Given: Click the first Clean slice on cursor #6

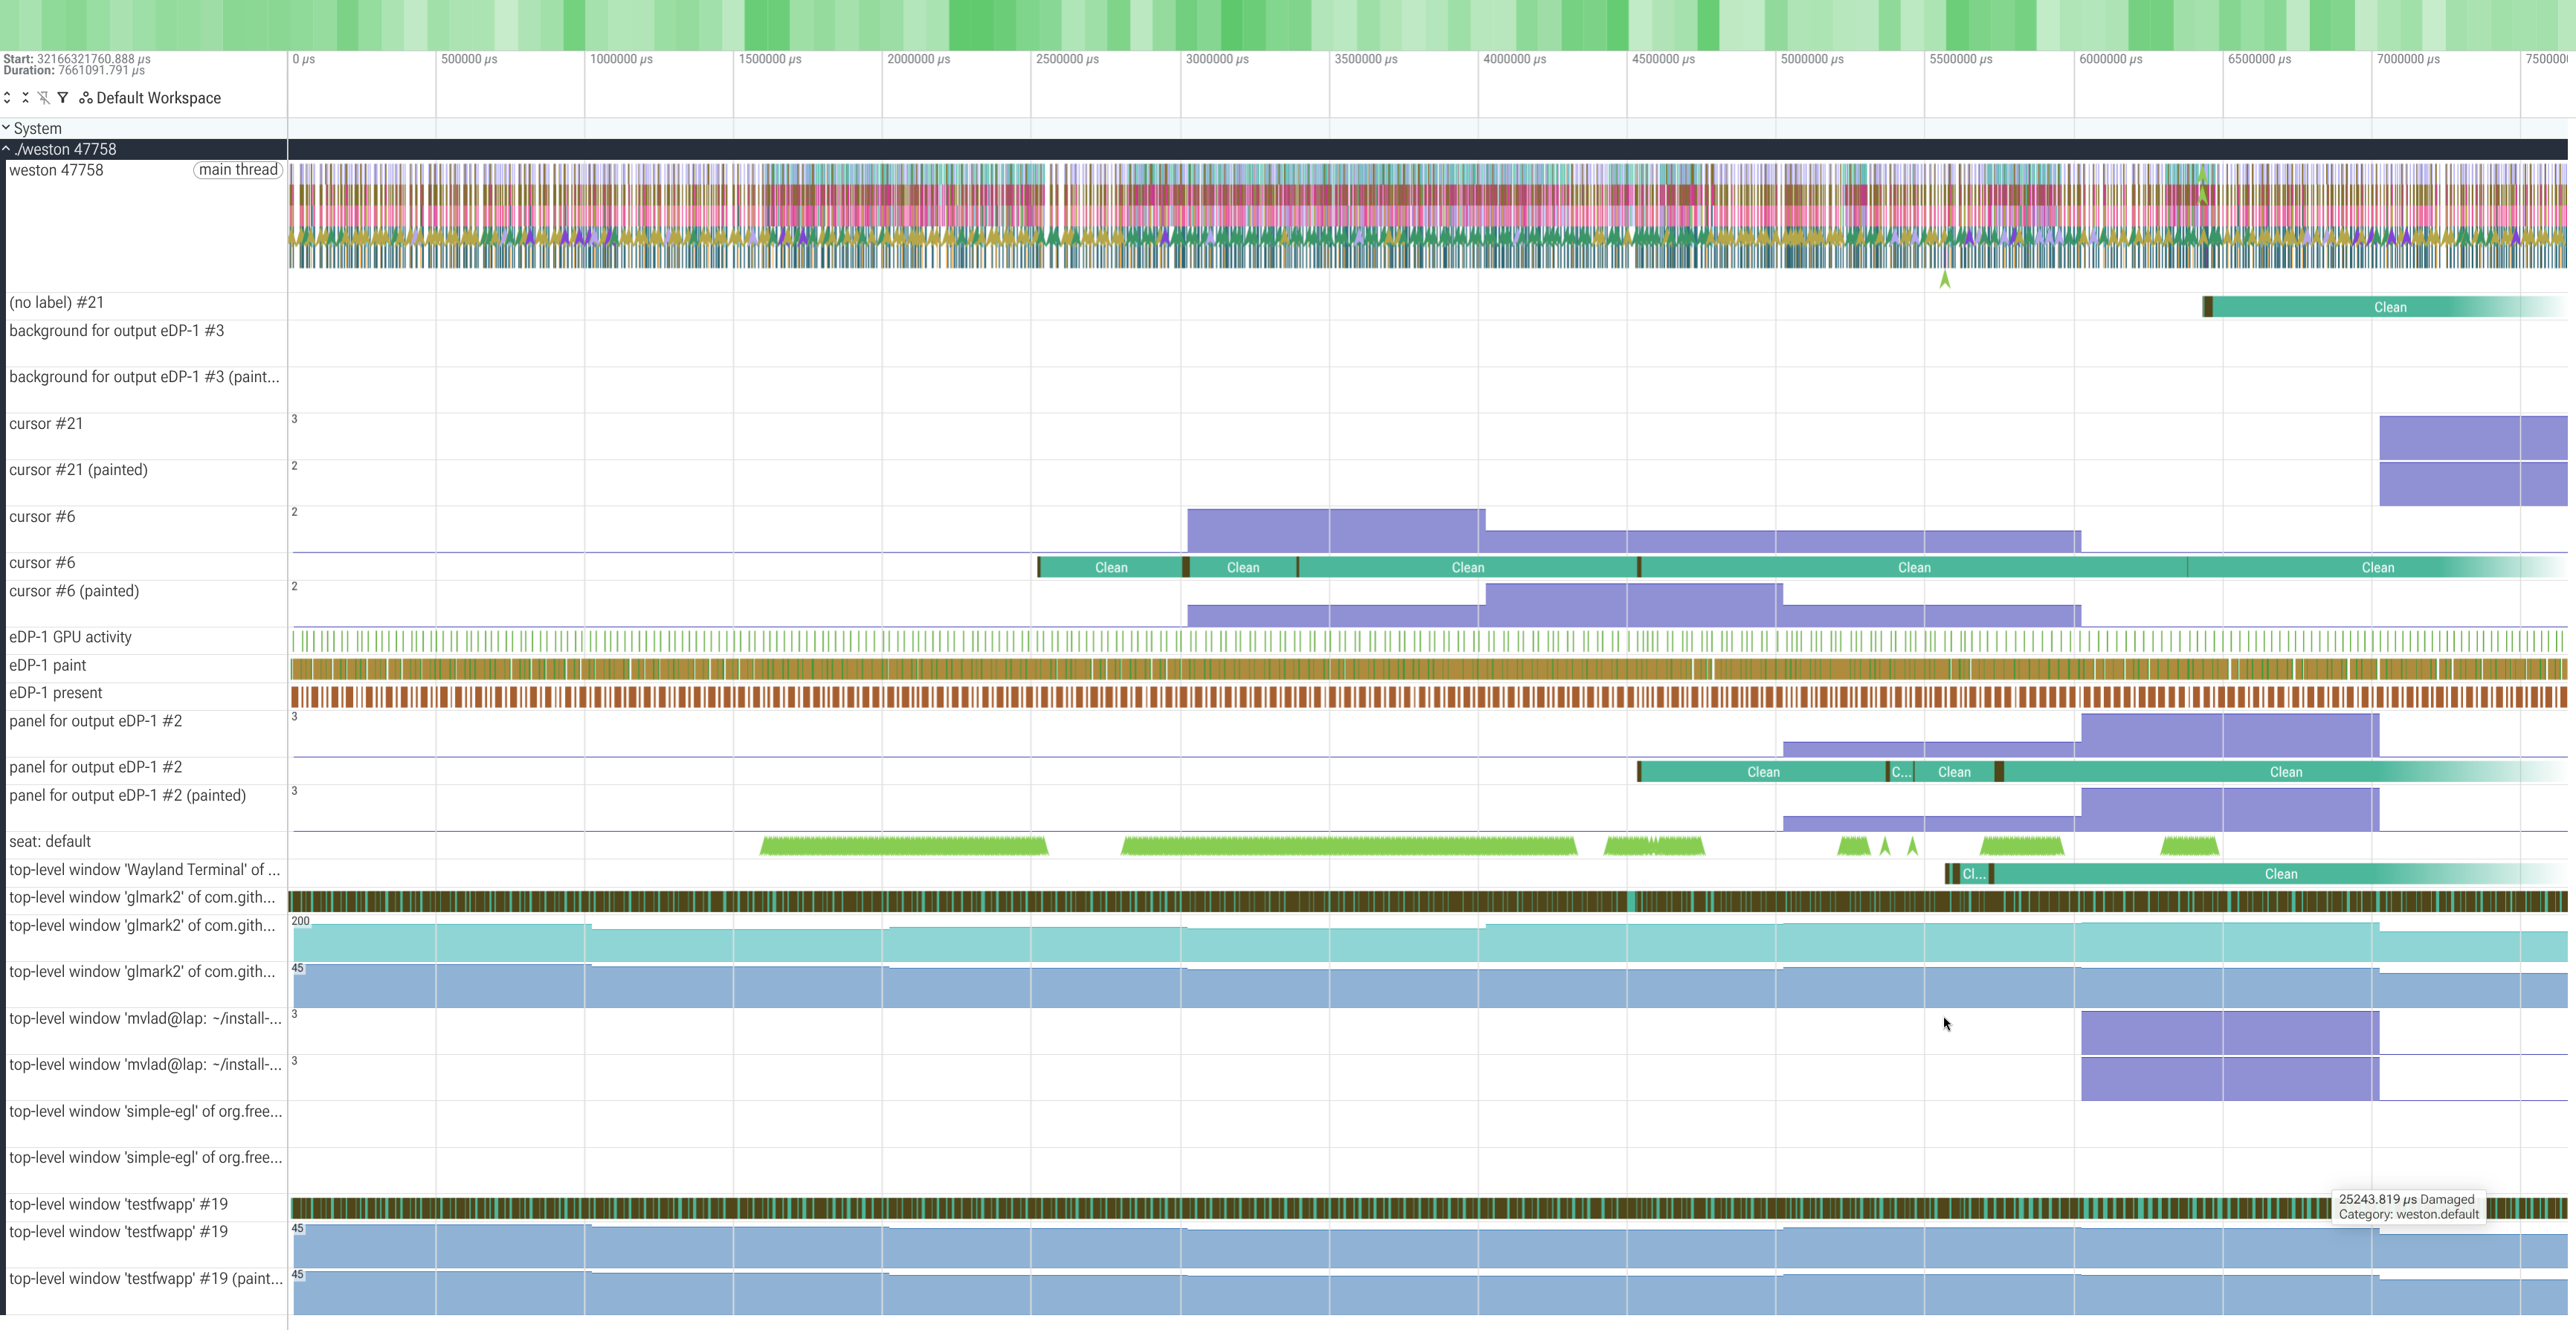Looking at the screenshot, I should click(x=1111, y=567).
